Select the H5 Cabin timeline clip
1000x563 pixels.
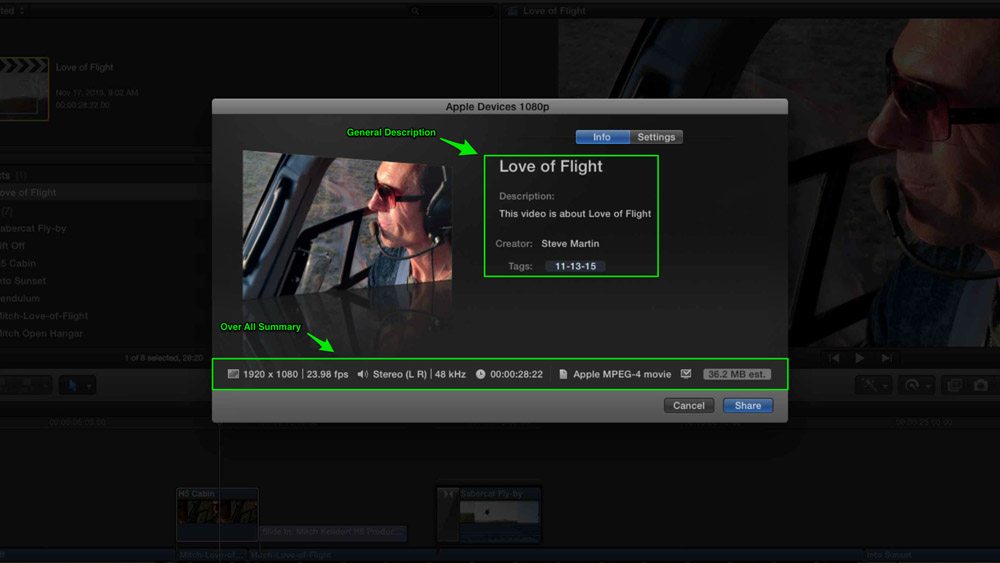(217, 514)
